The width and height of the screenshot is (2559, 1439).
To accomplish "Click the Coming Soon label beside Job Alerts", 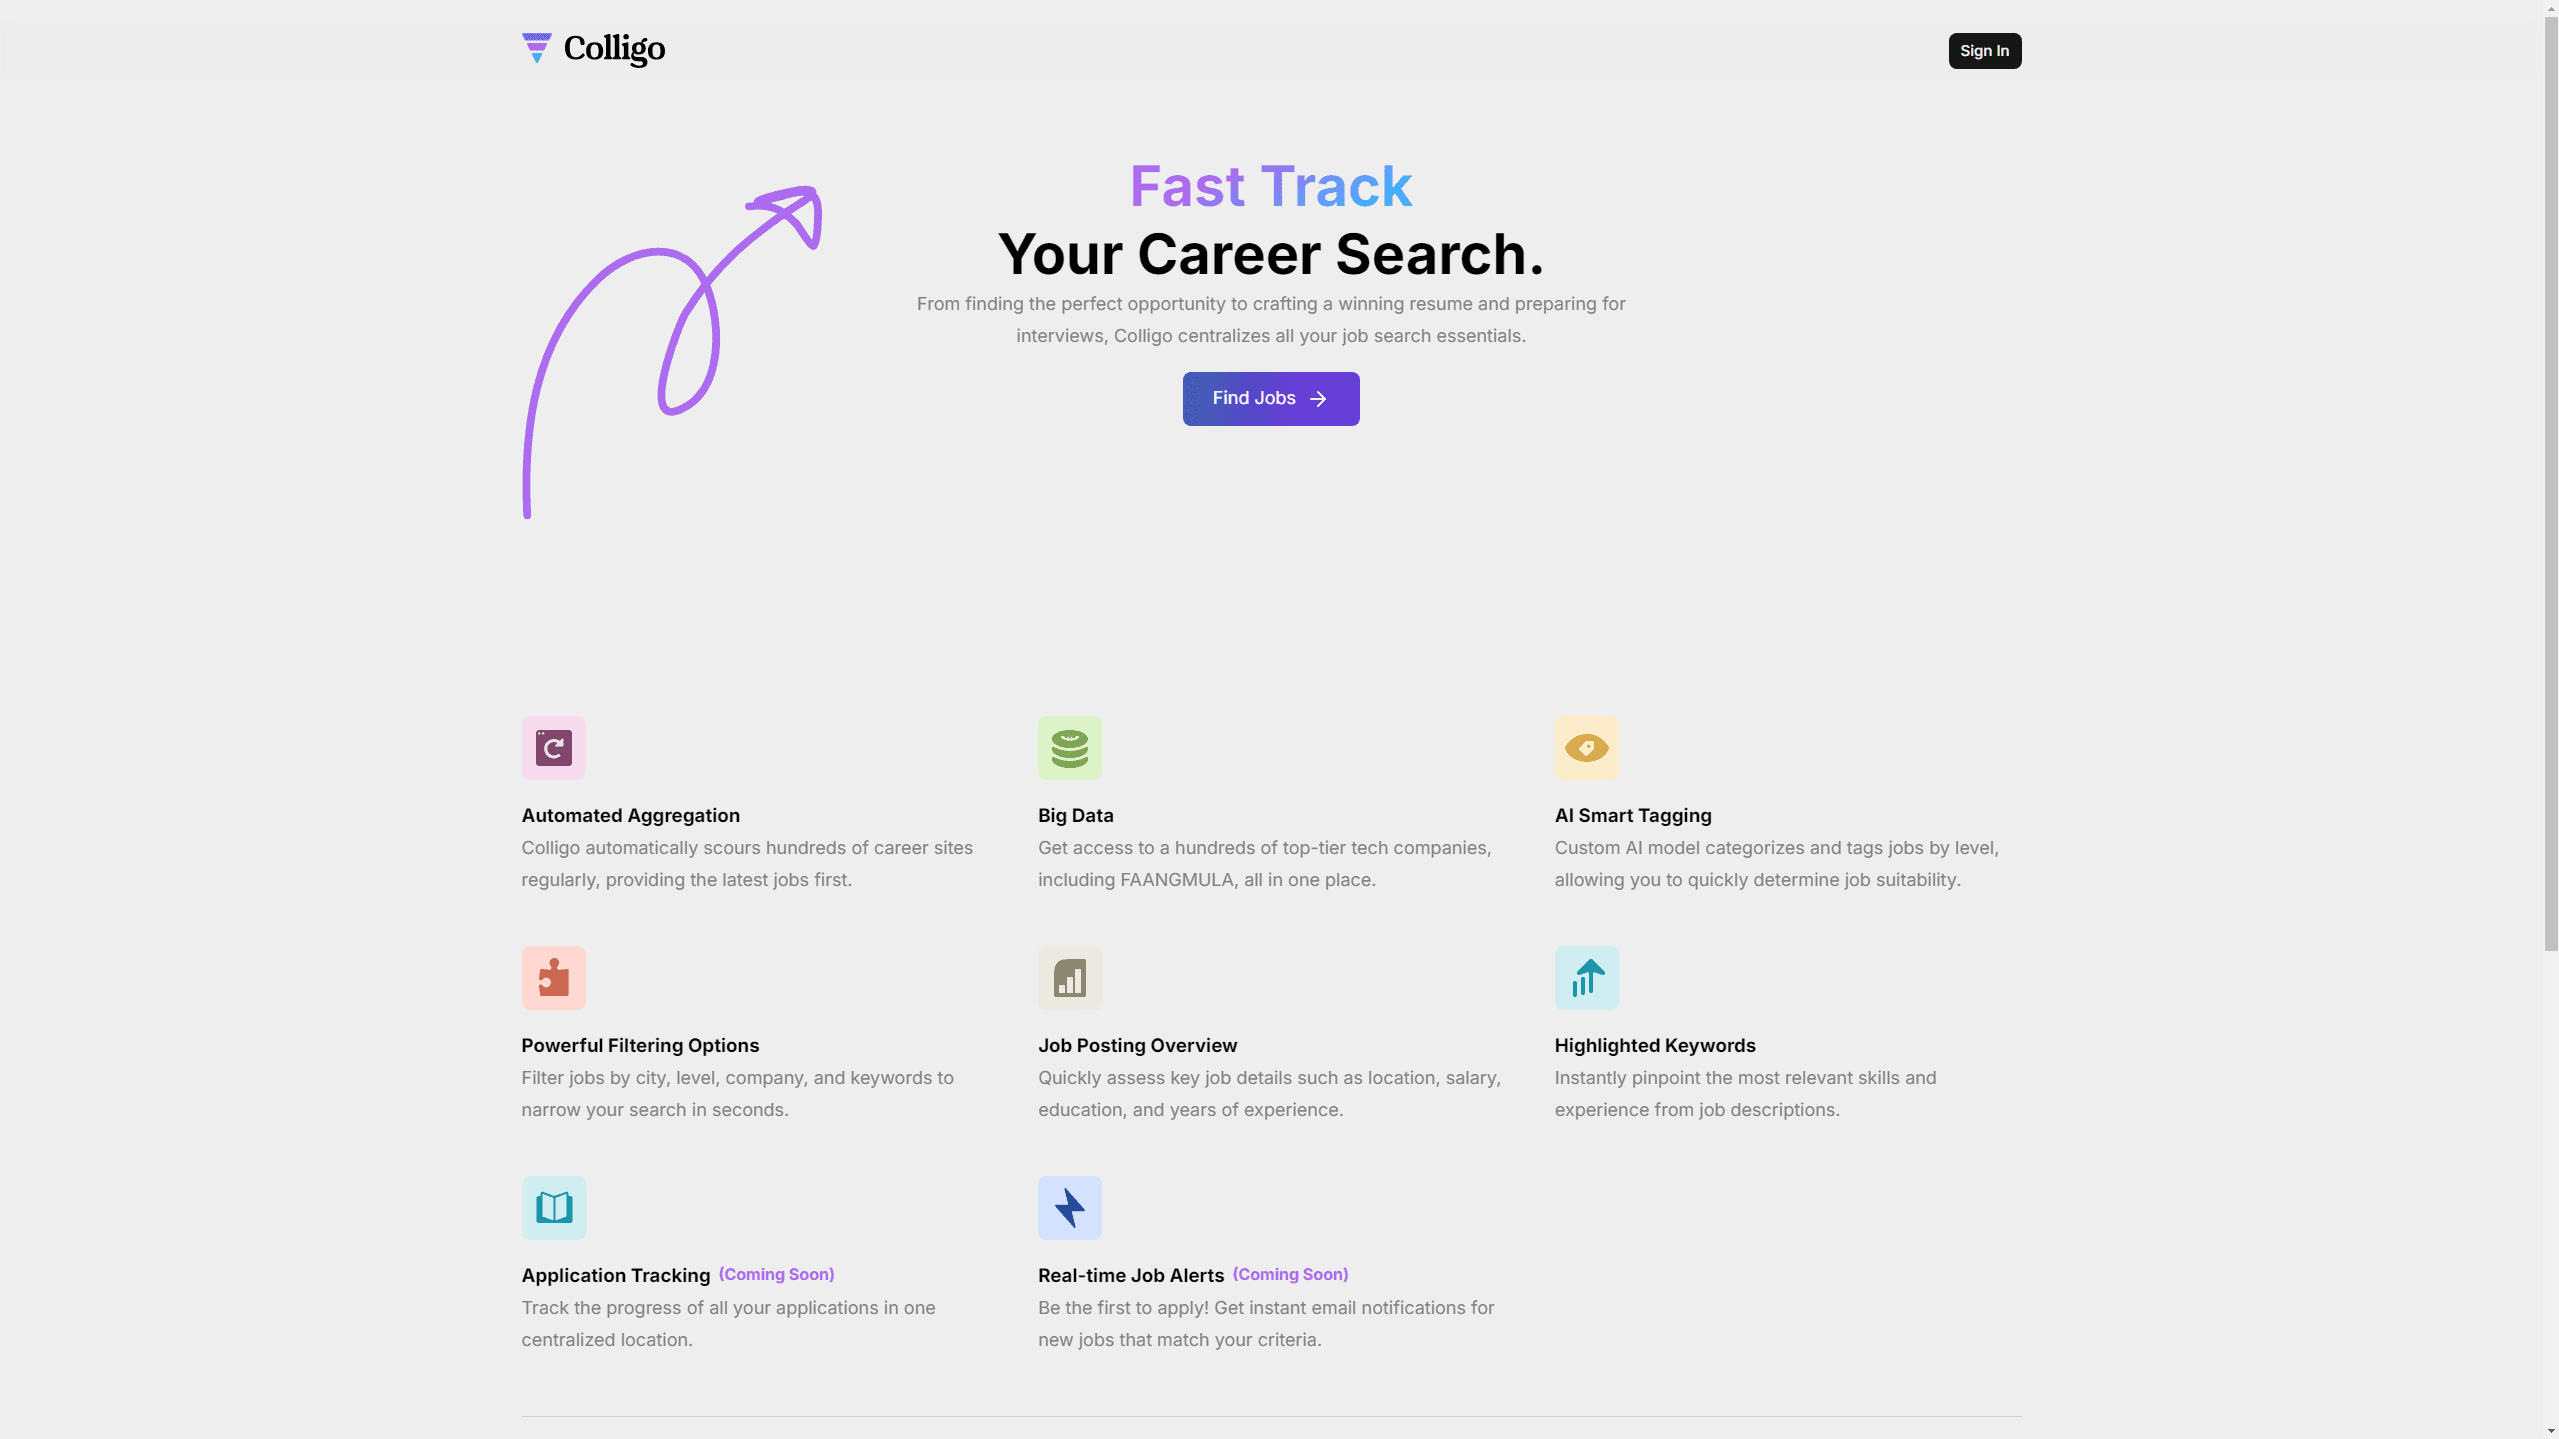I will pos(1290,1275).
